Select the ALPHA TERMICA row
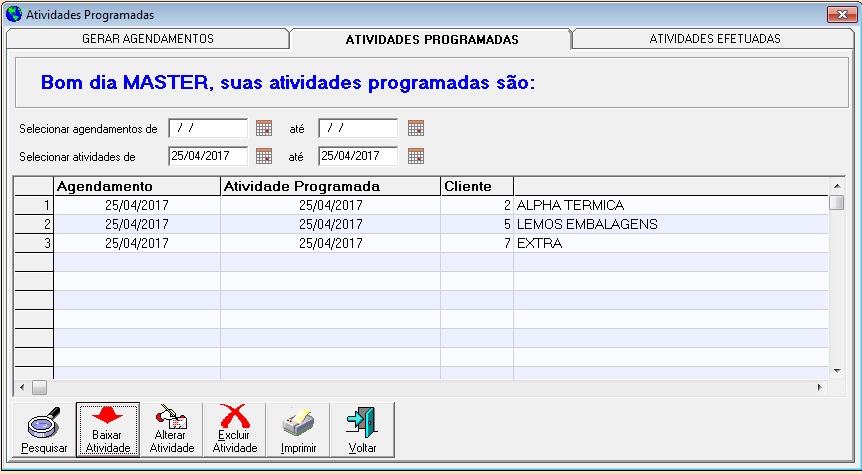 point(570,205)
